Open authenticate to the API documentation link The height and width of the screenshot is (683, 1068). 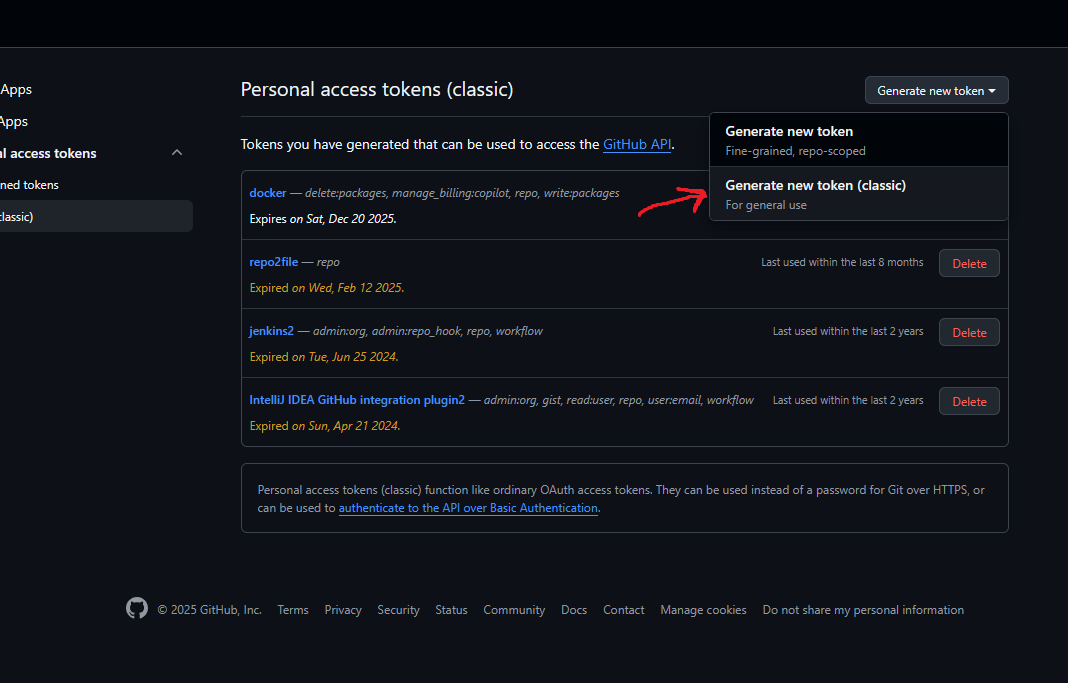(468, 508)
